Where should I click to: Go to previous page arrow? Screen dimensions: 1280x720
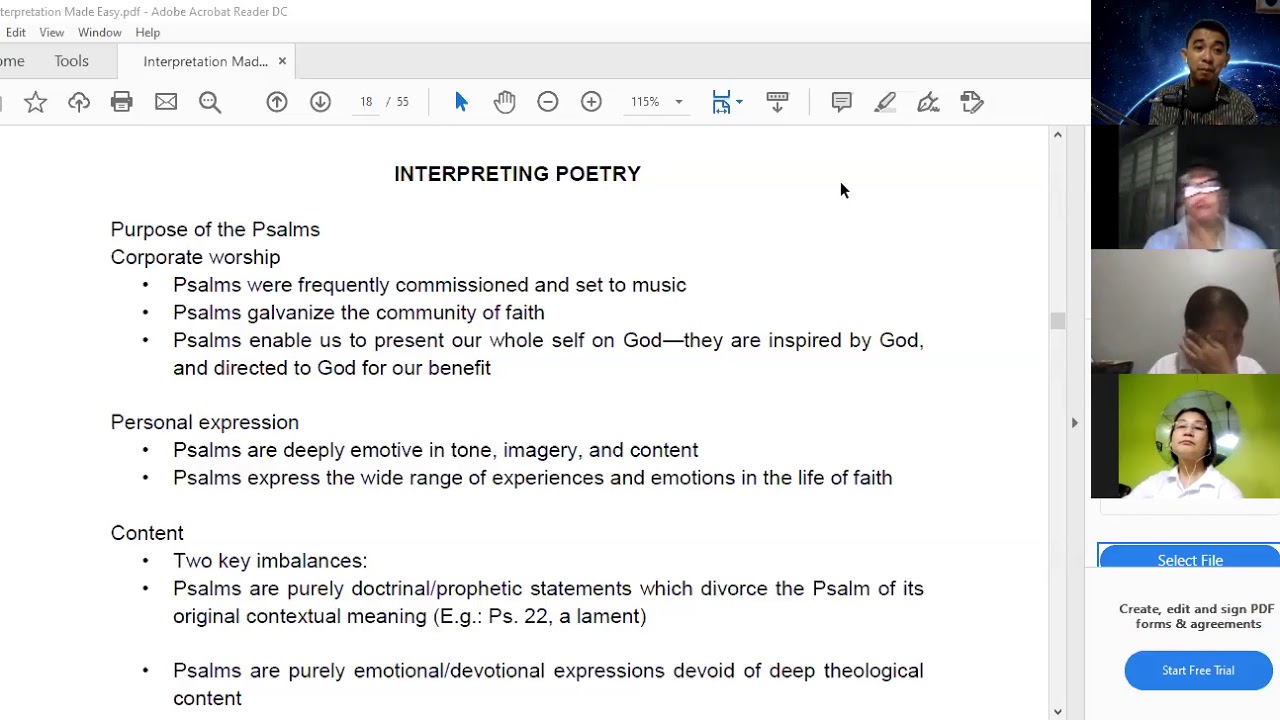[x=277, y=102]
